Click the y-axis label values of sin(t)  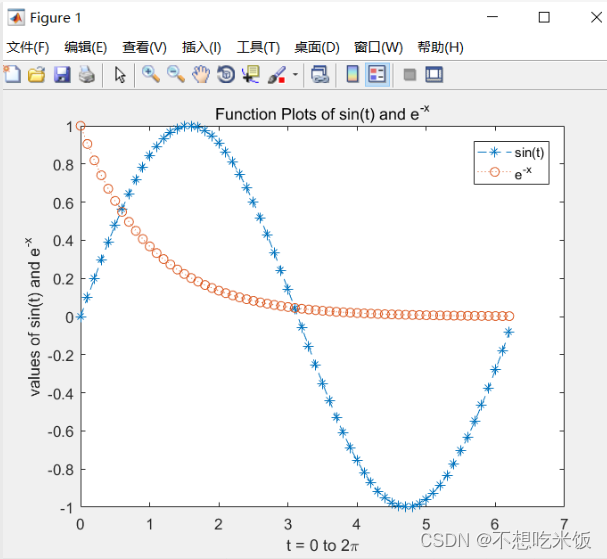(x=34, y=317)
